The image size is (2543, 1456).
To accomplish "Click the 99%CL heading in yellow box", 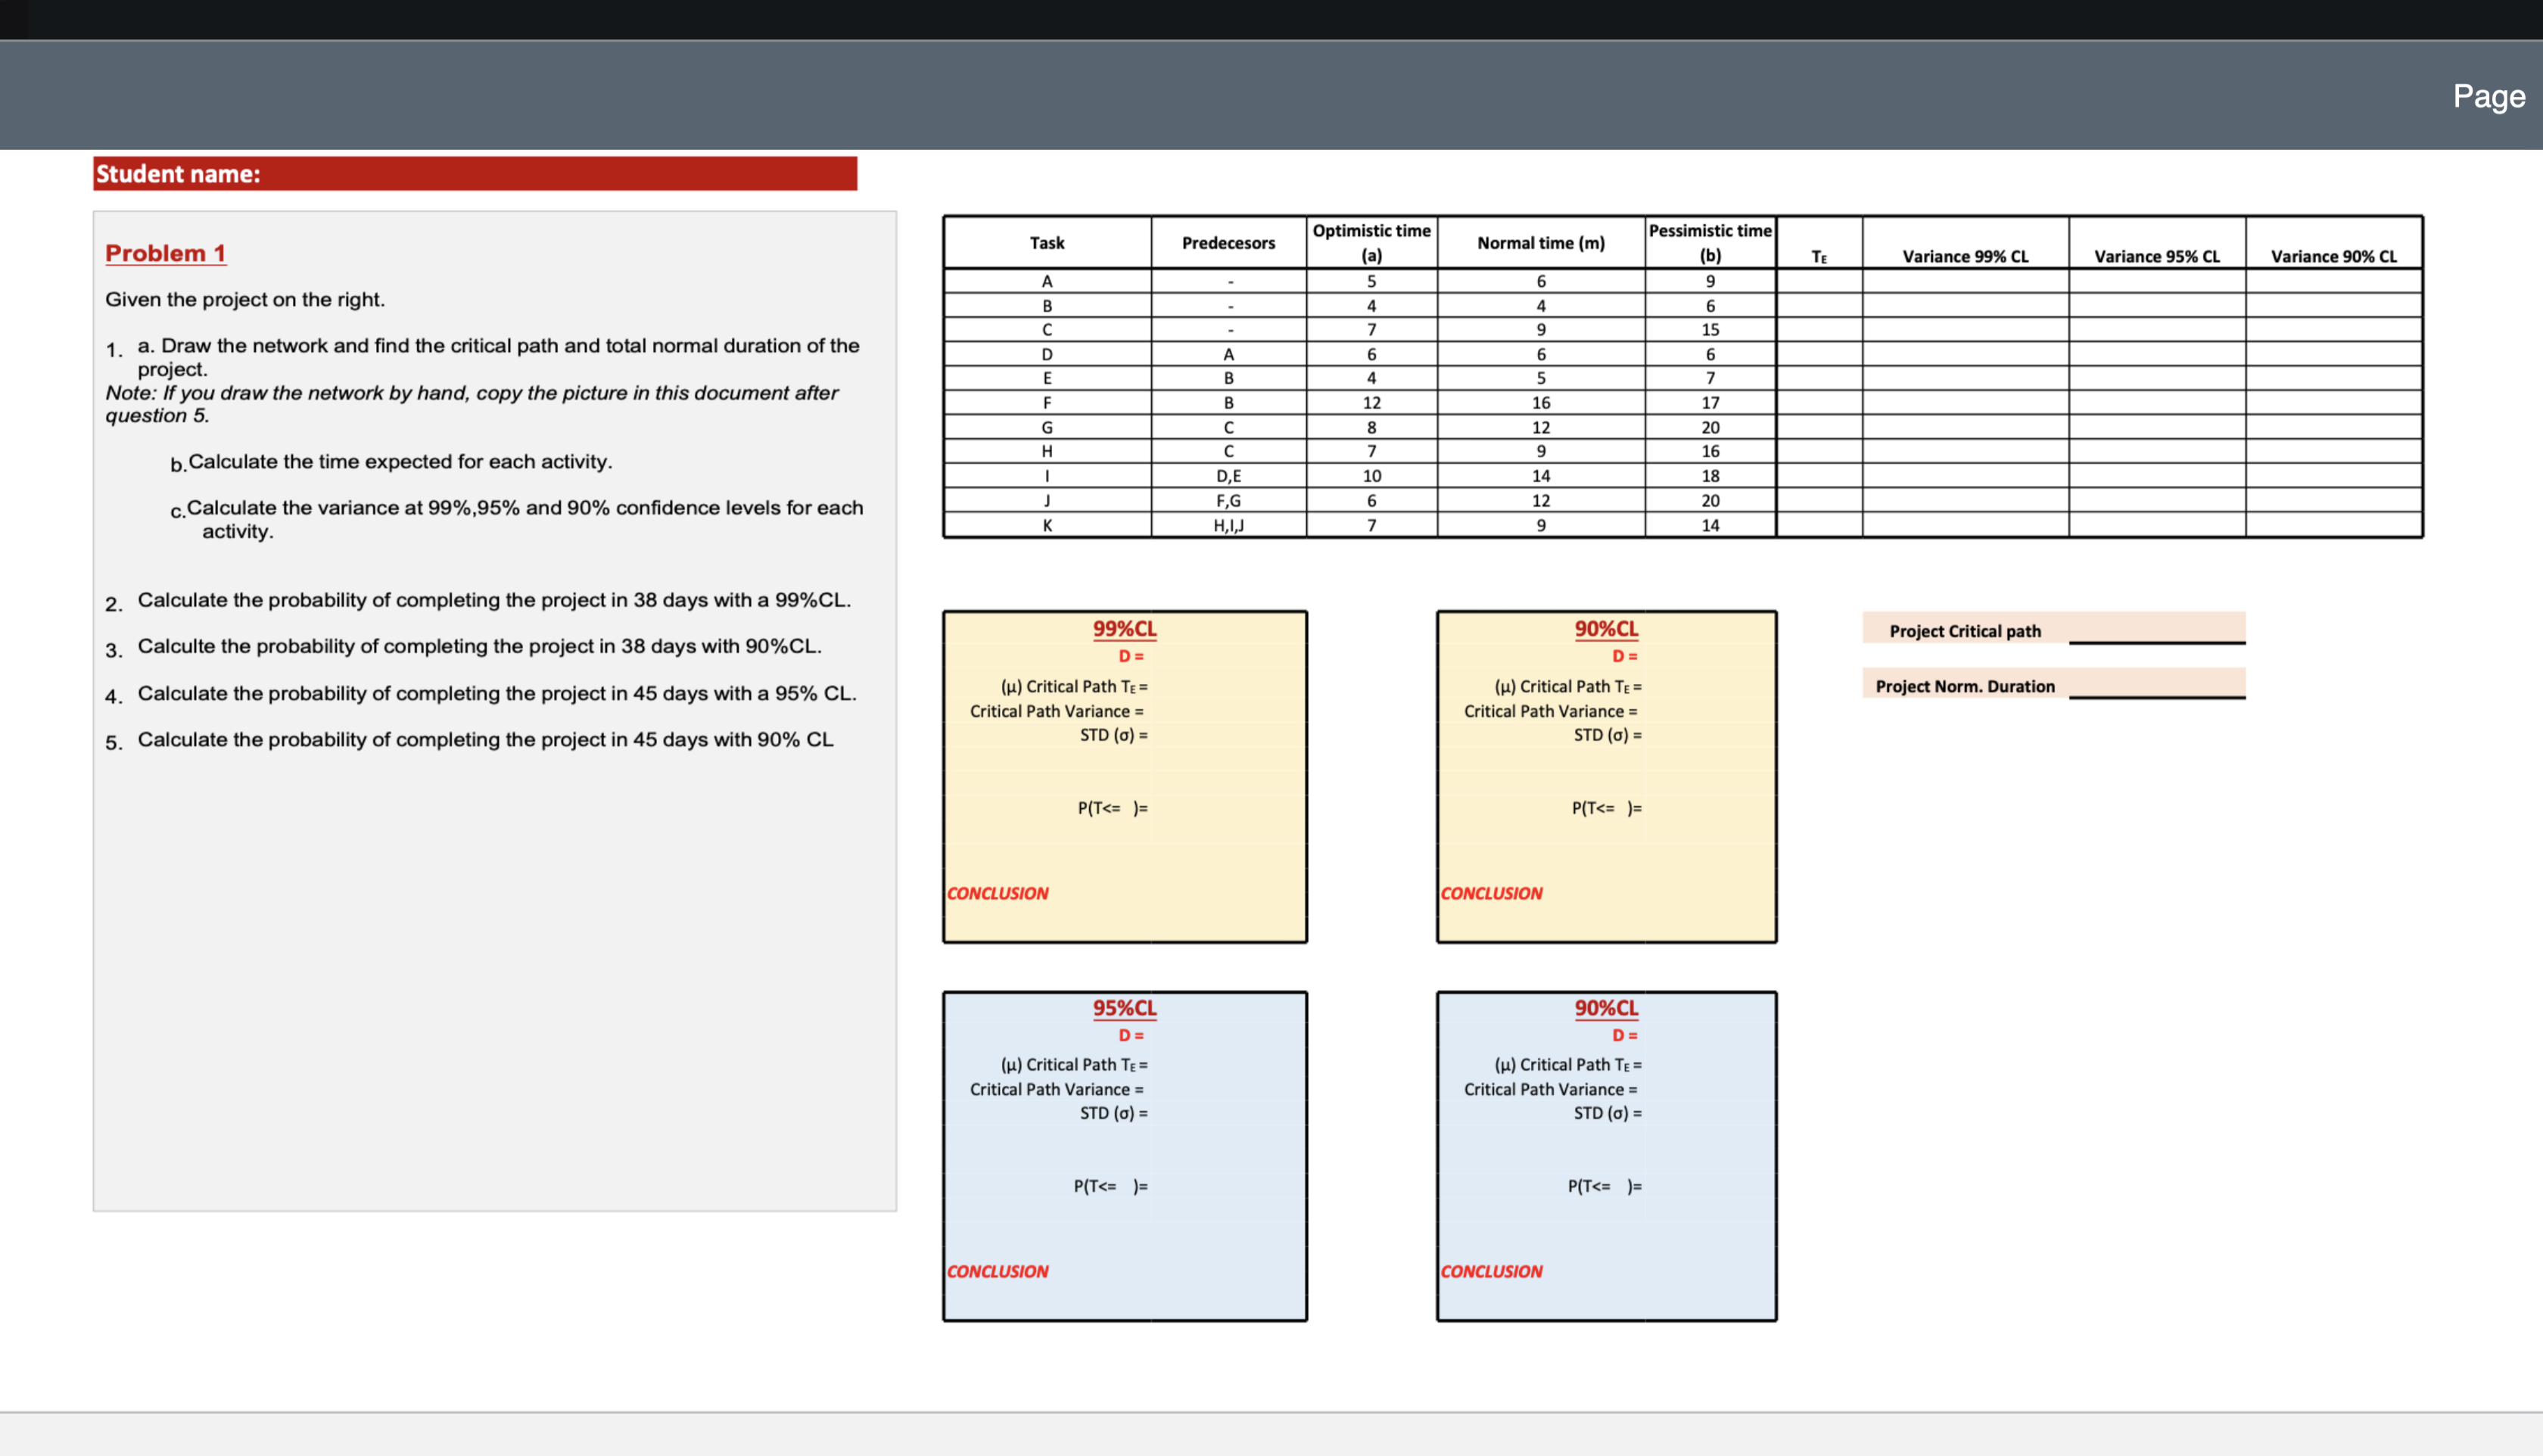I will [1124, 629].
